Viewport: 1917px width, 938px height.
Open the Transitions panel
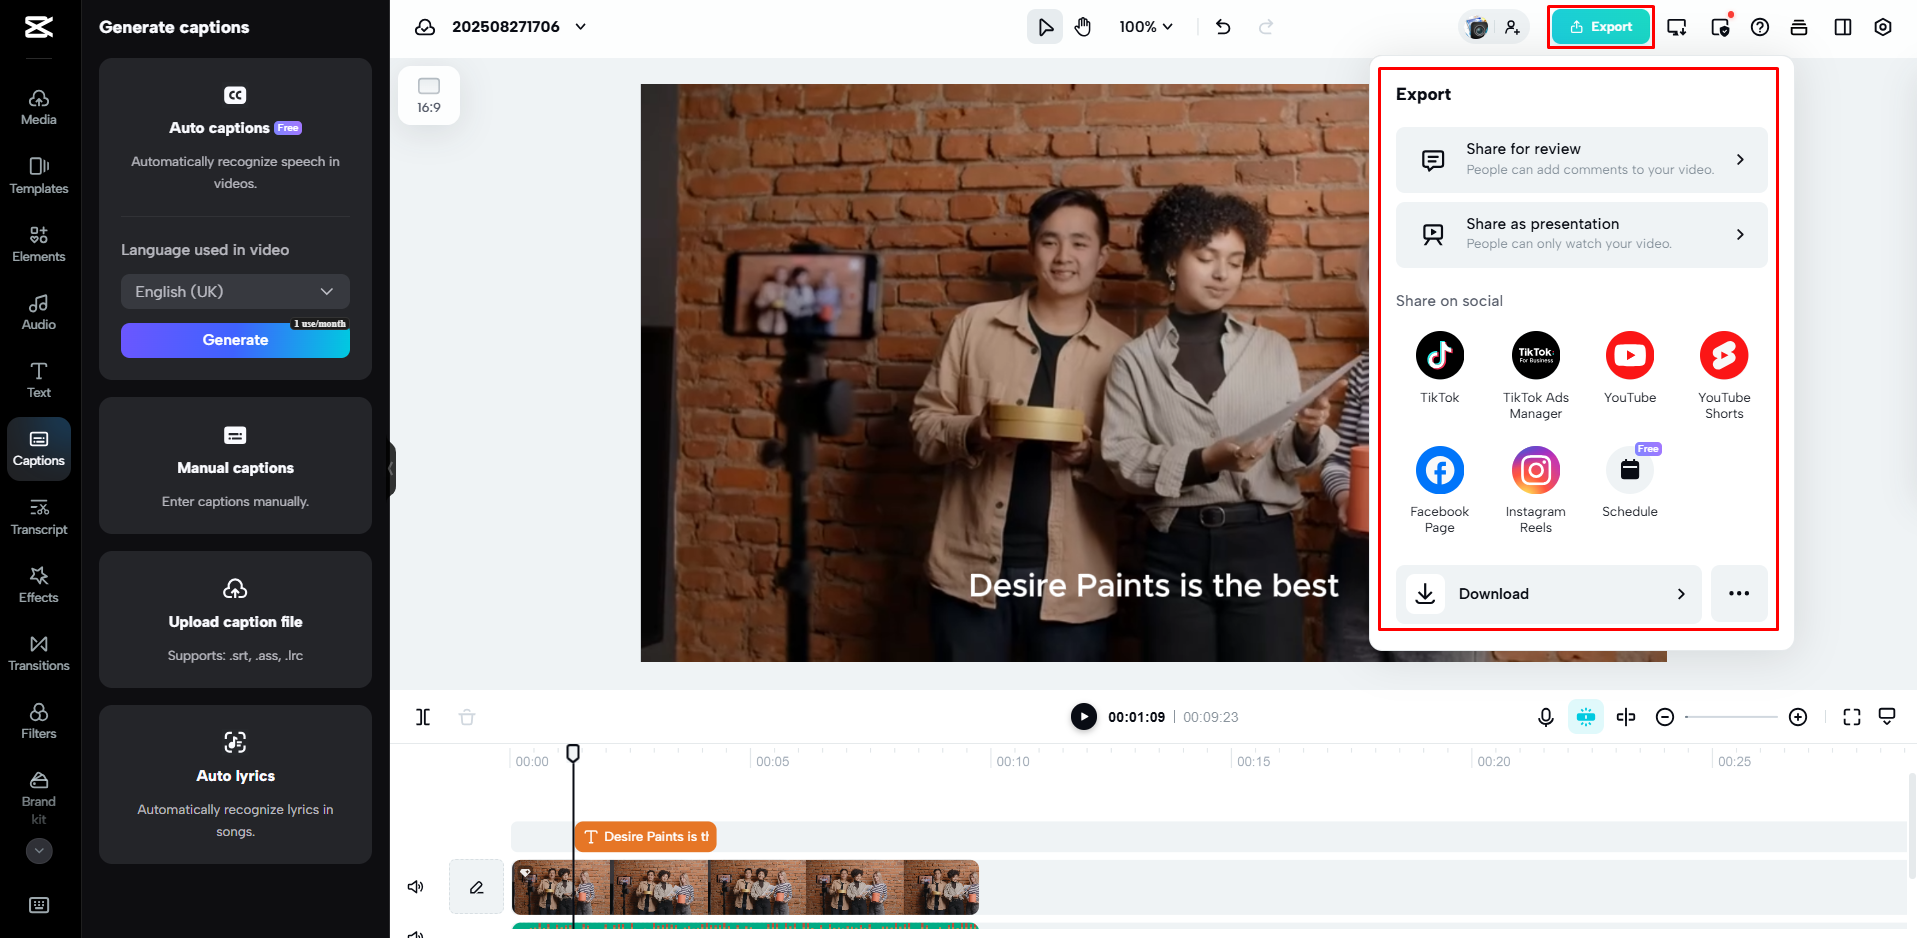[x=38, y=652]
